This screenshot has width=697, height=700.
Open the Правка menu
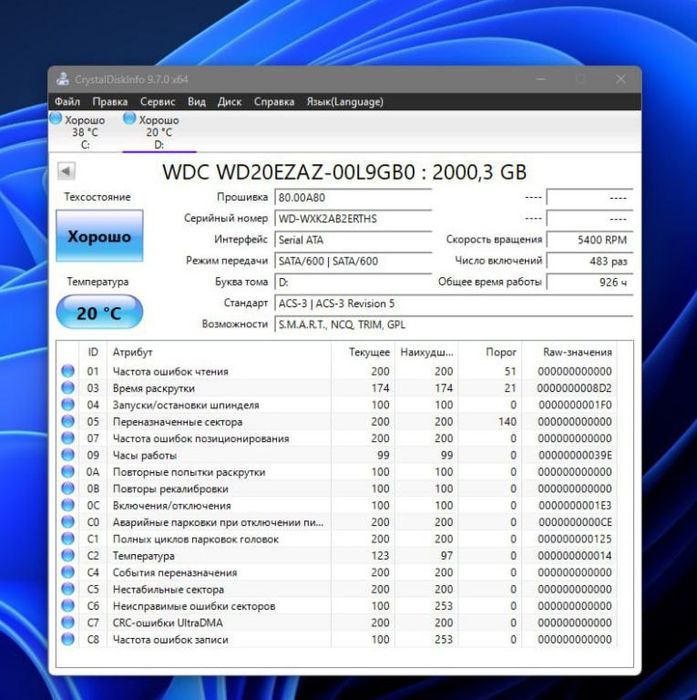pyautogui.click(x=110, y=102)
